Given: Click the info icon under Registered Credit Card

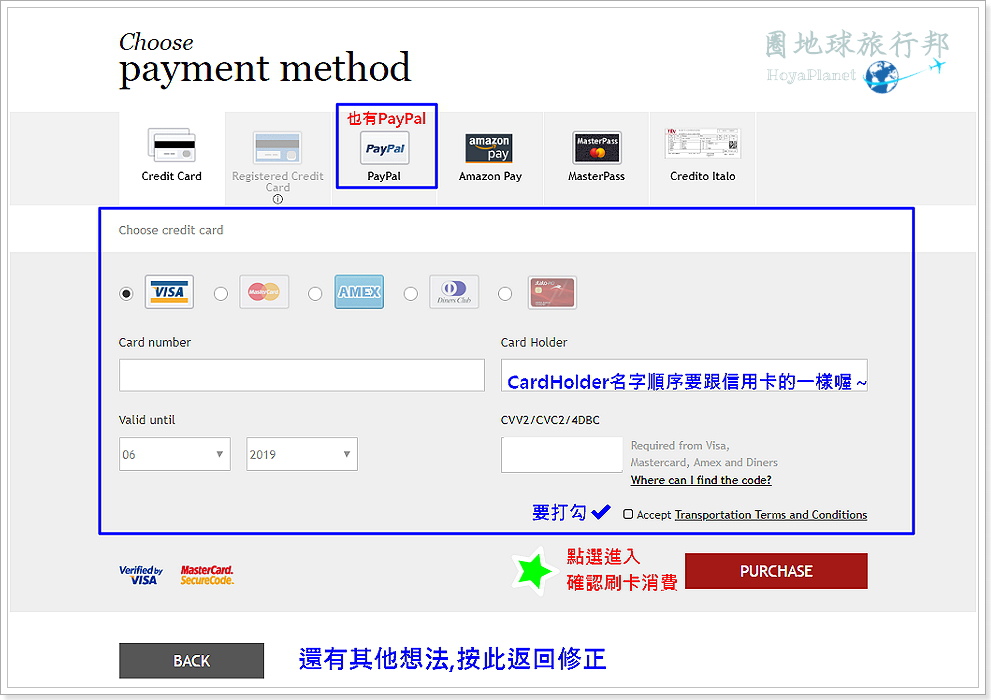Looking at the screenshot, I should coord(277,199).
